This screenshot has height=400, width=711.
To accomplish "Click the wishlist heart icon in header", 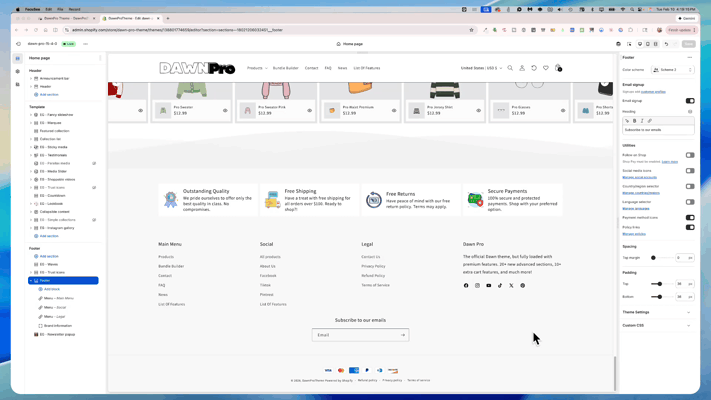I will tap(546, 68).
